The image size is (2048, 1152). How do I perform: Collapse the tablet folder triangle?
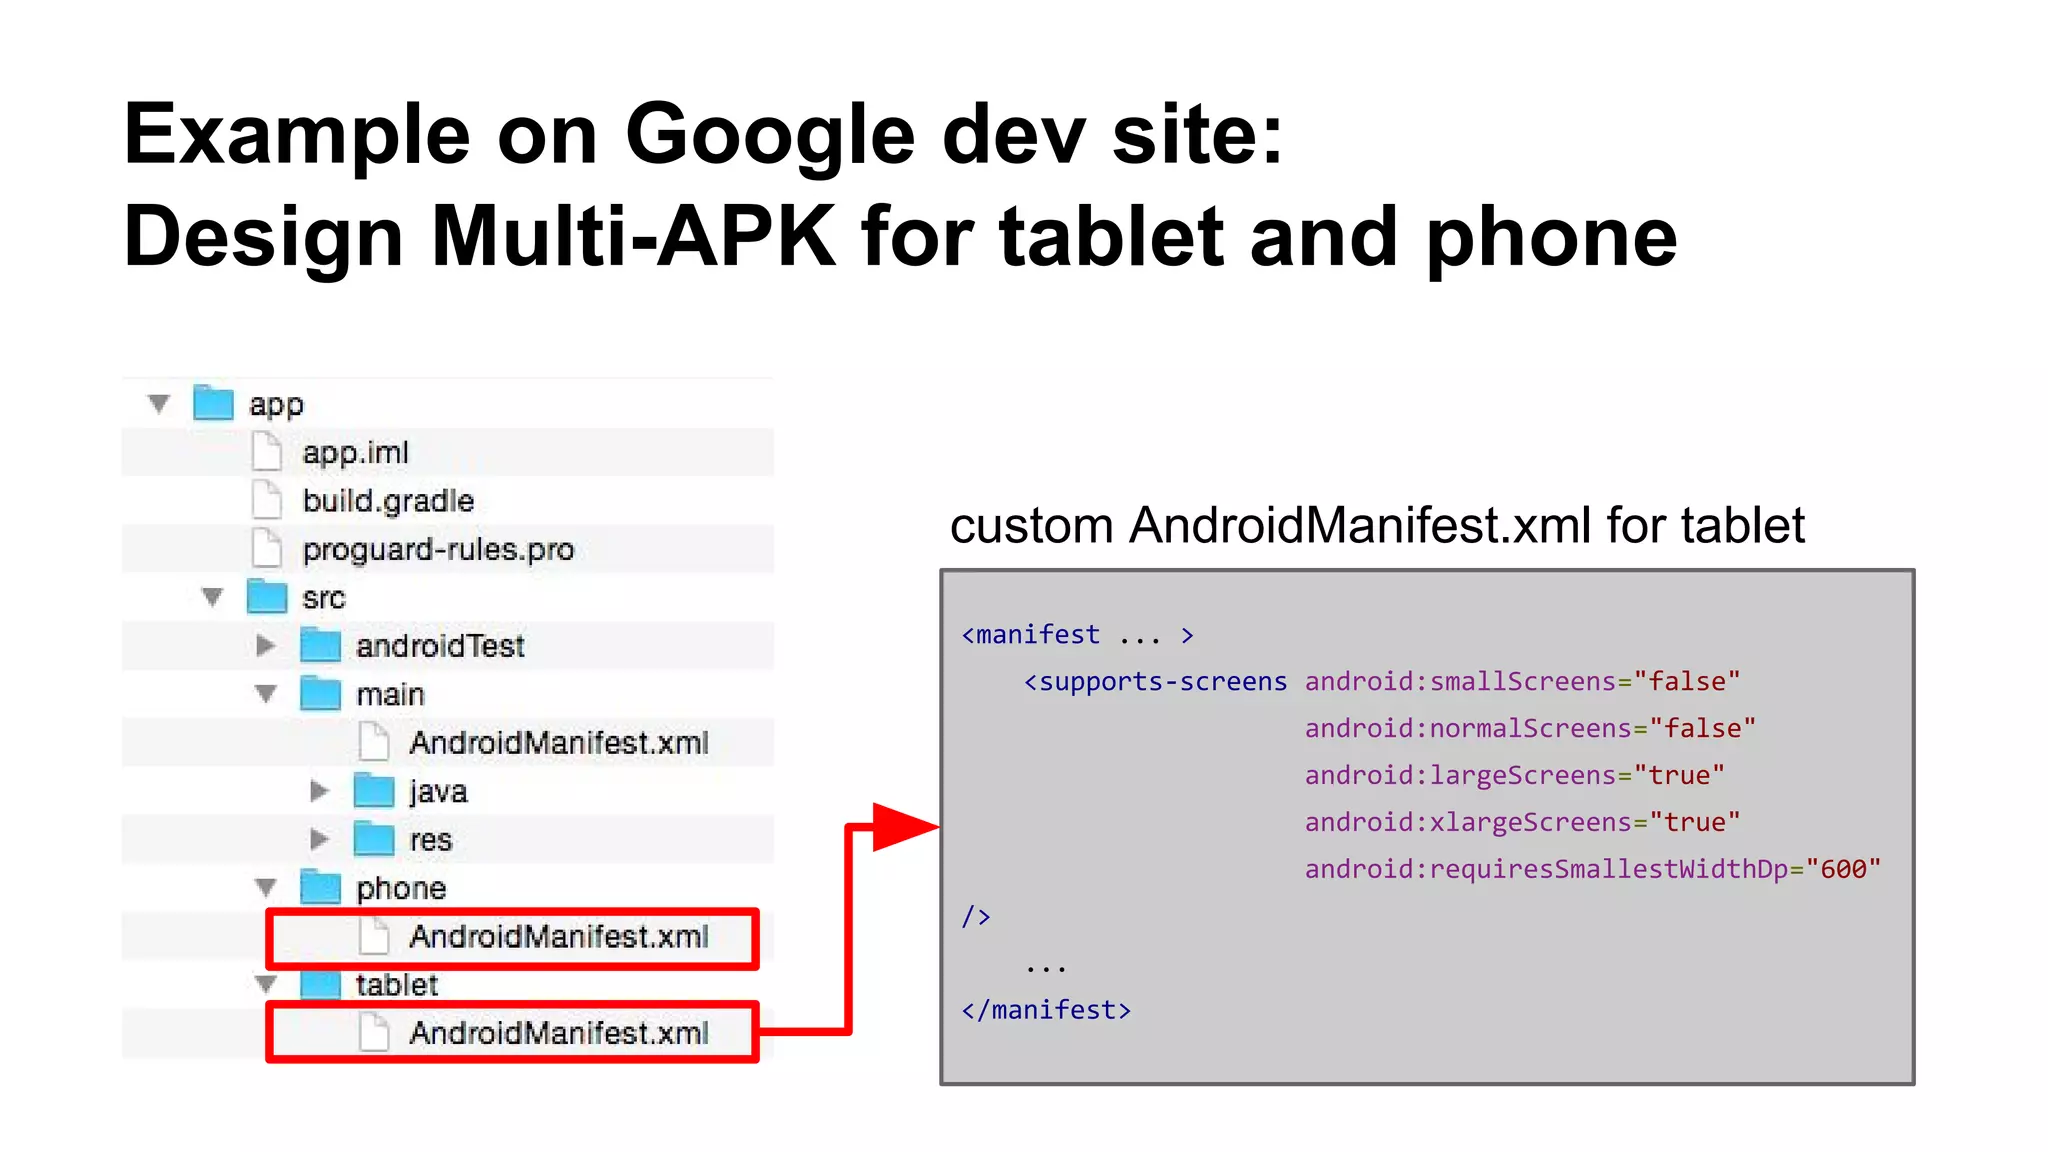tap(265, 984)
